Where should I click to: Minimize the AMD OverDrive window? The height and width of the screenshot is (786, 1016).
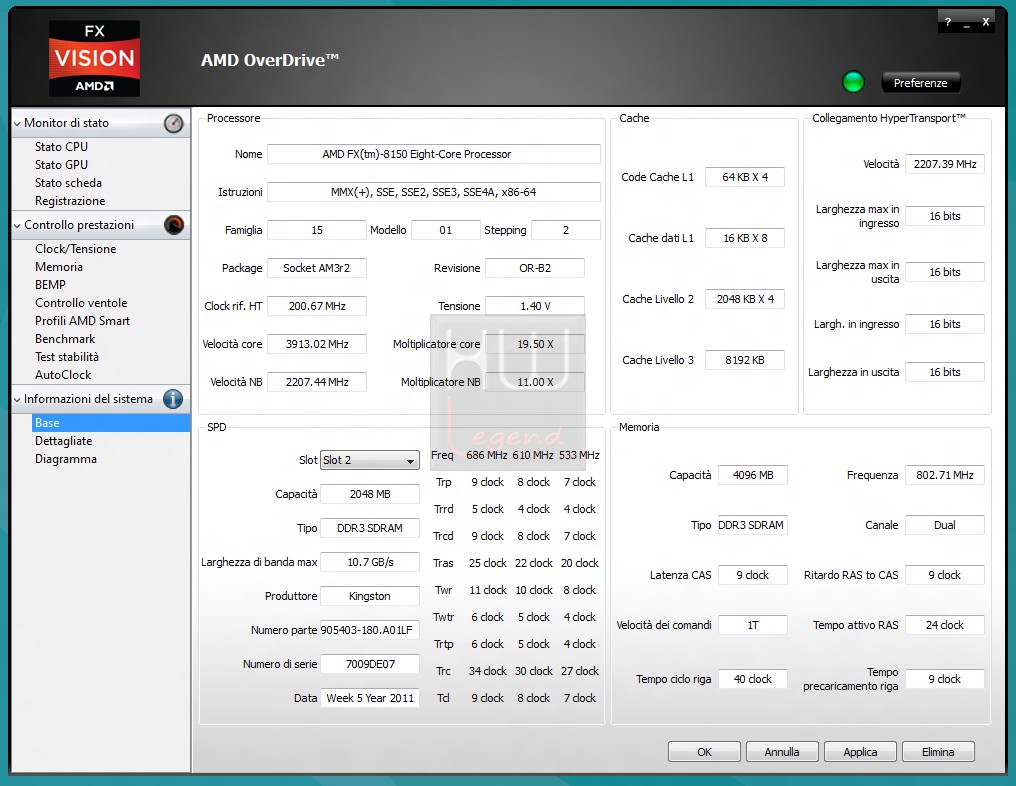[x=966, y=23]
